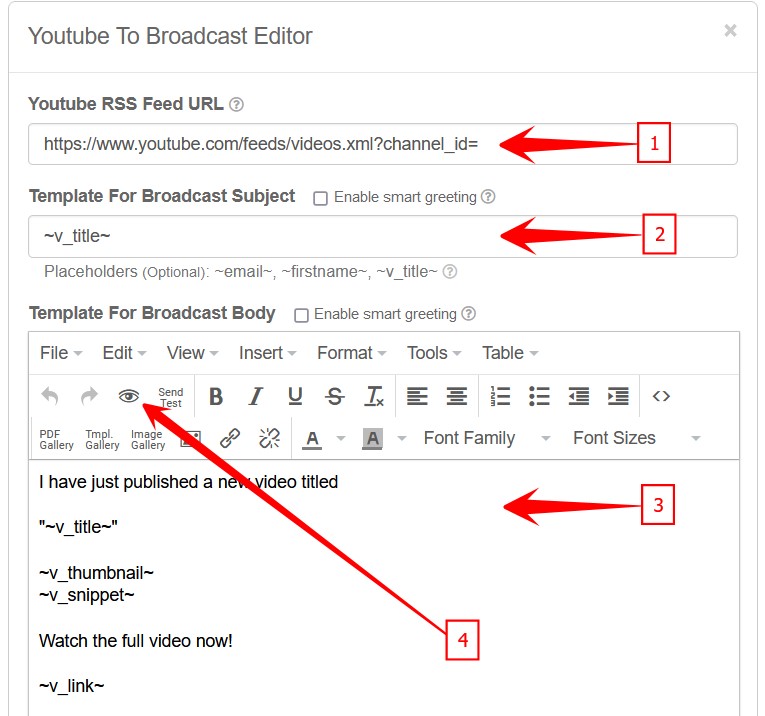Enable smart greeting for Broadcast Subject
This screenshot has height=716, width=765.
coord(321,198)
